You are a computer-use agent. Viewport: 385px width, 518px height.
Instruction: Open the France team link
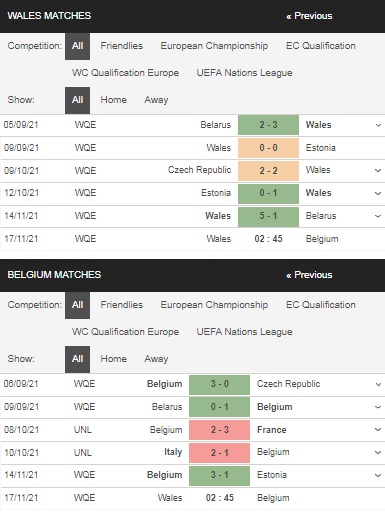pyautogui.click(x=272, y=430)
